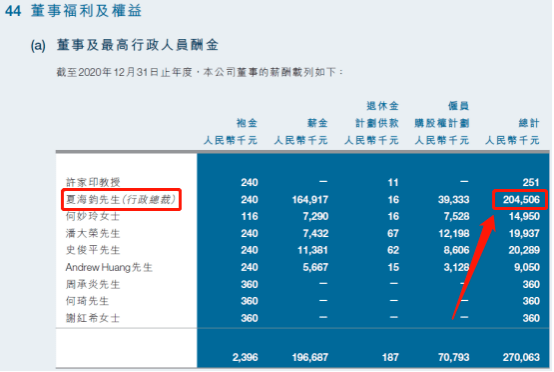This screenshot has width=554, height=372.
Task: Select the pension value 67
Action: [393, 233]
